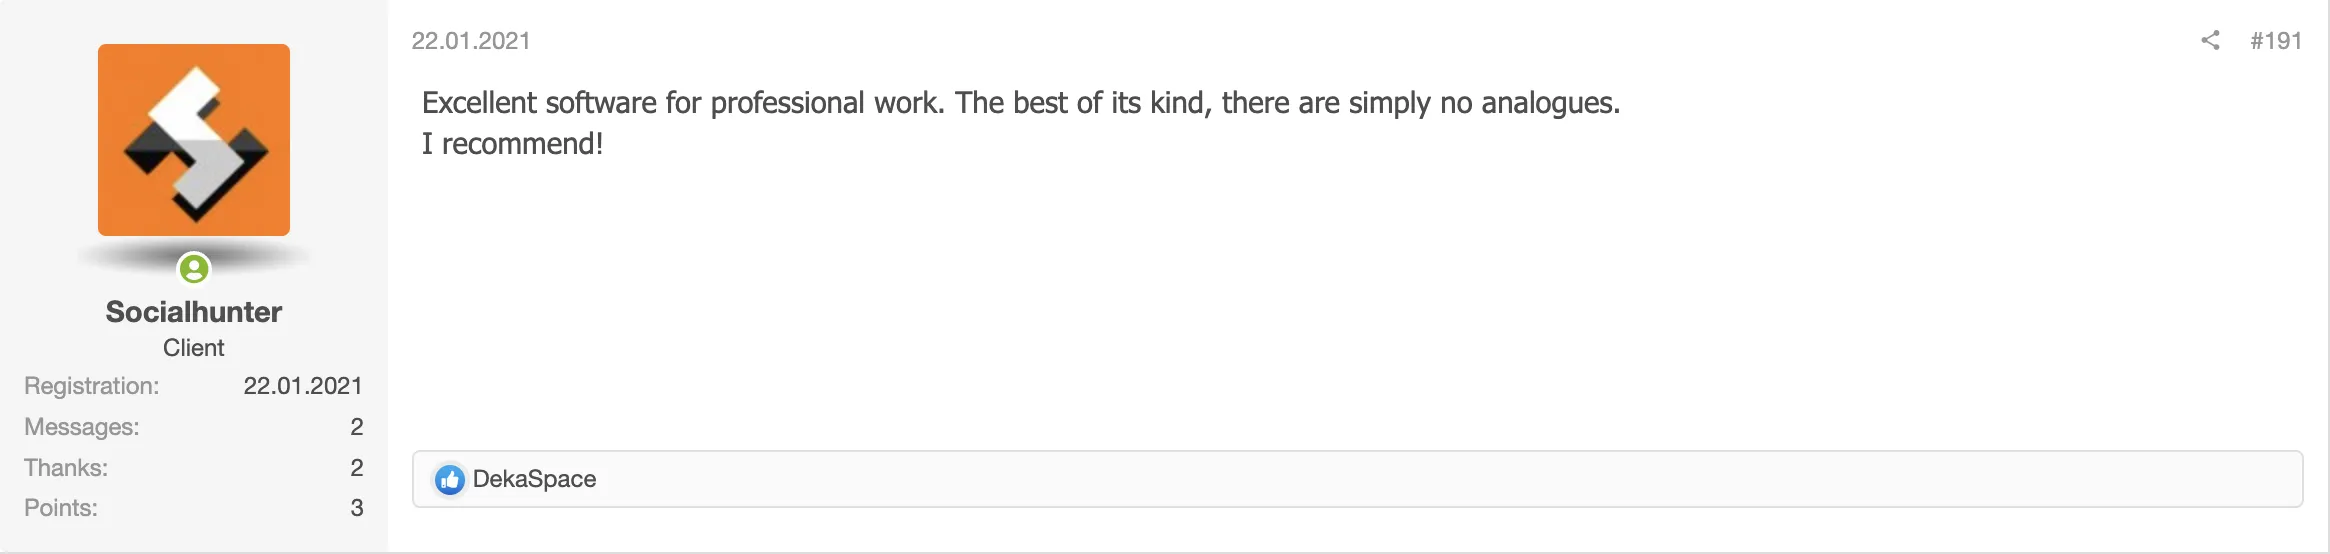Click the Client user title
2330x554 pixels.
(x=194, y=348)
